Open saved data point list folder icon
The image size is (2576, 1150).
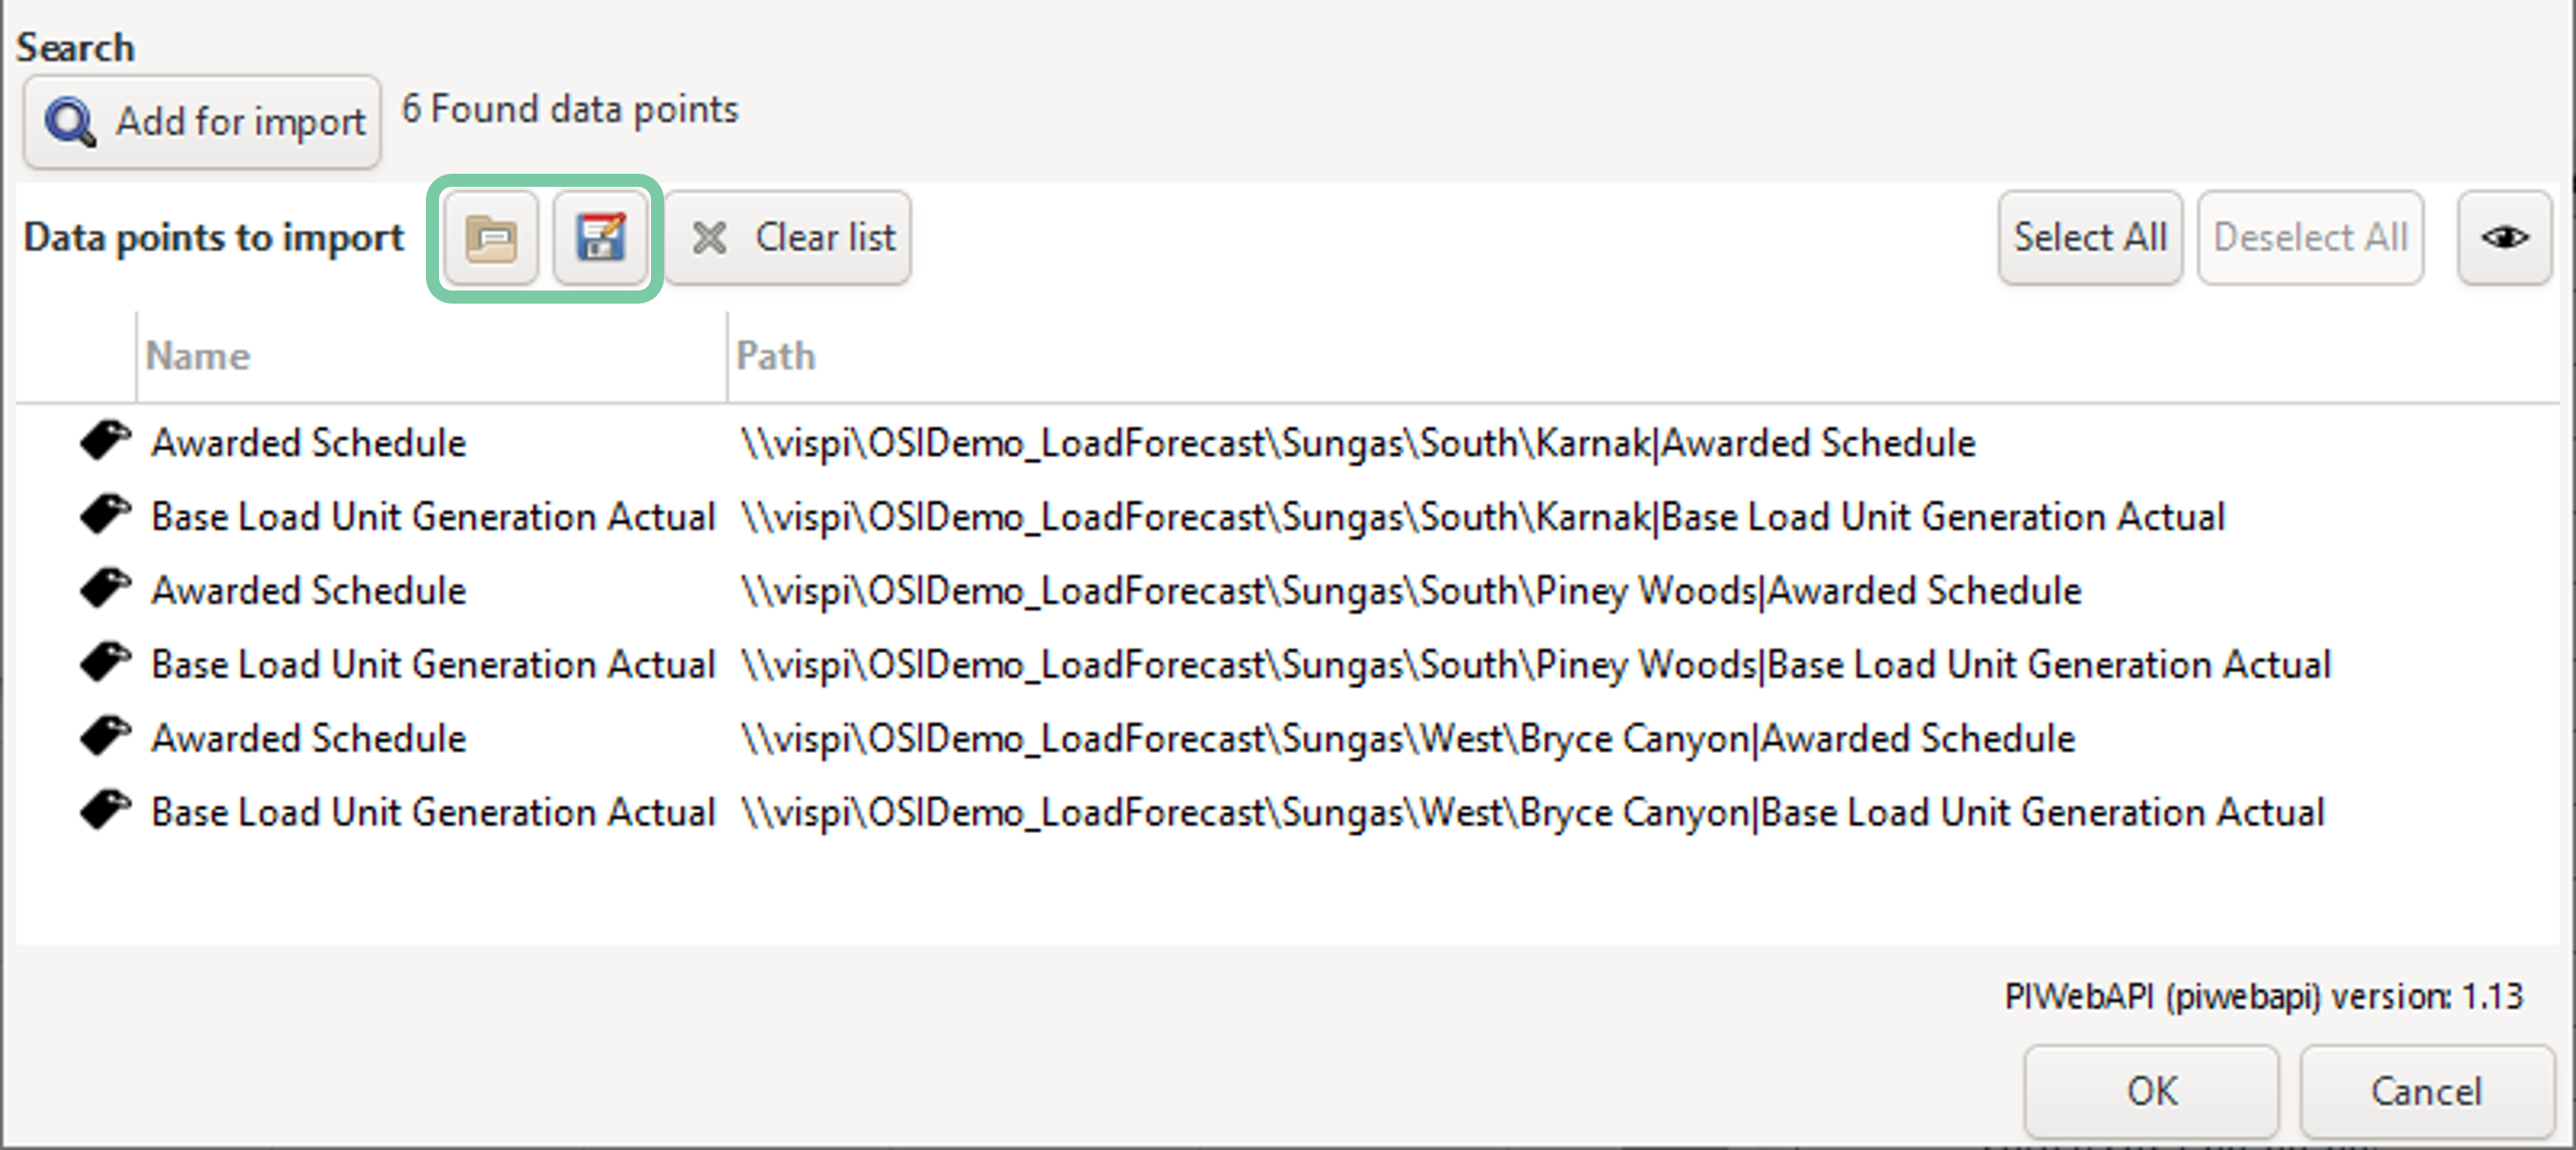coord(491,238)
